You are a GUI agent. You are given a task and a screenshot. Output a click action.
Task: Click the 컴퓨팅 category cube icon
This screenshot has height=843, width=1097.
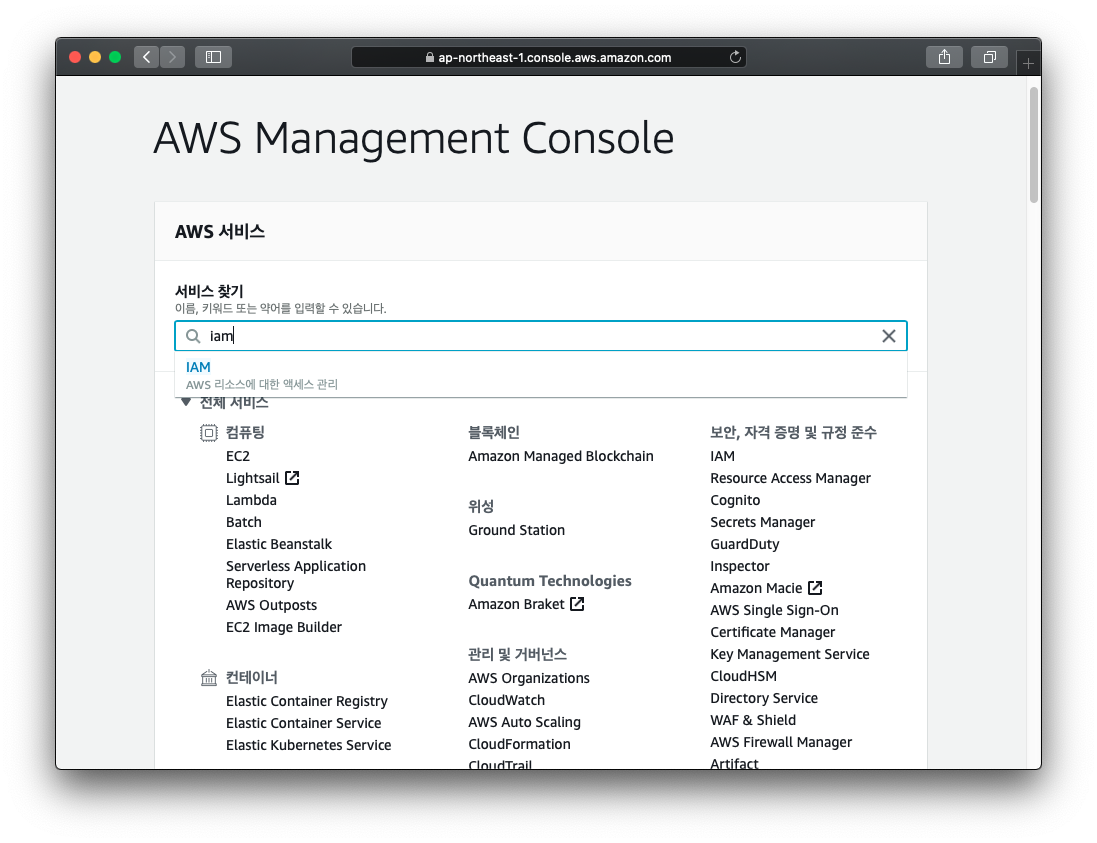tap(208, 432)
